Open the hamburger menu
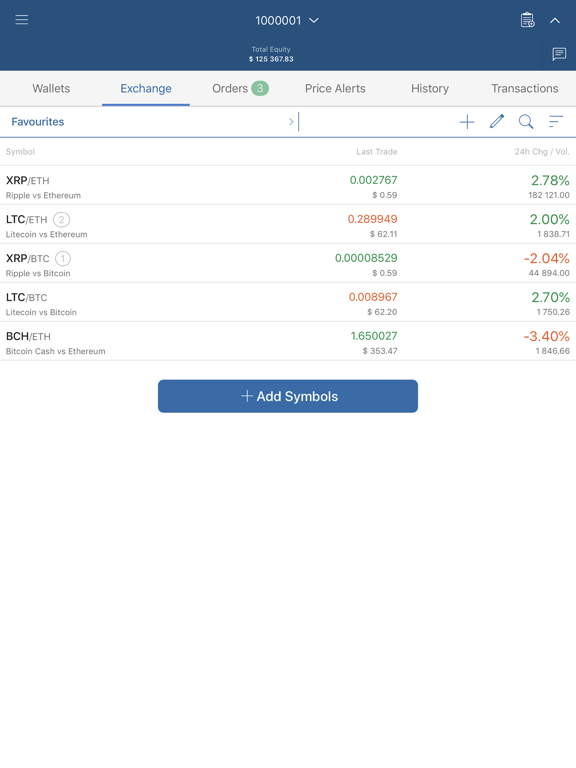The height and width of the screenshot is (768, 576). click(22, 20)
